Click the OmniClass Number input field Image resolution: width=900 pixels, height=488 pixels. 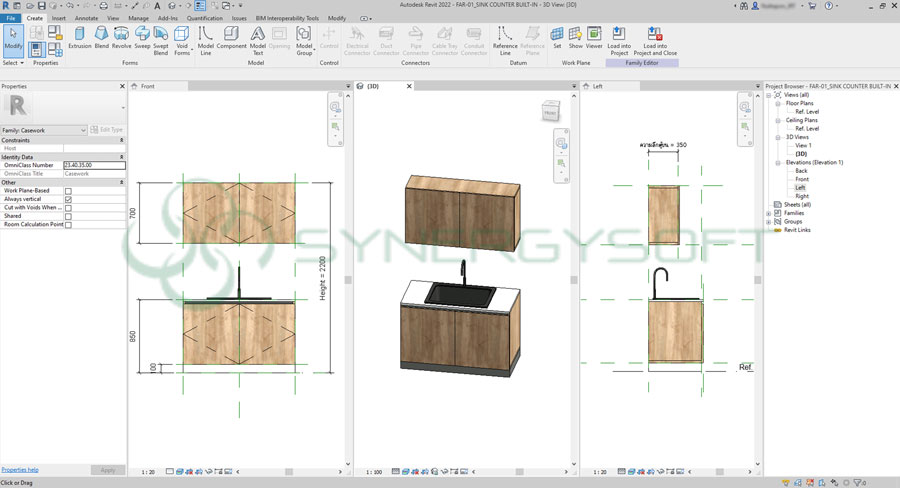(x=93, y=165)
